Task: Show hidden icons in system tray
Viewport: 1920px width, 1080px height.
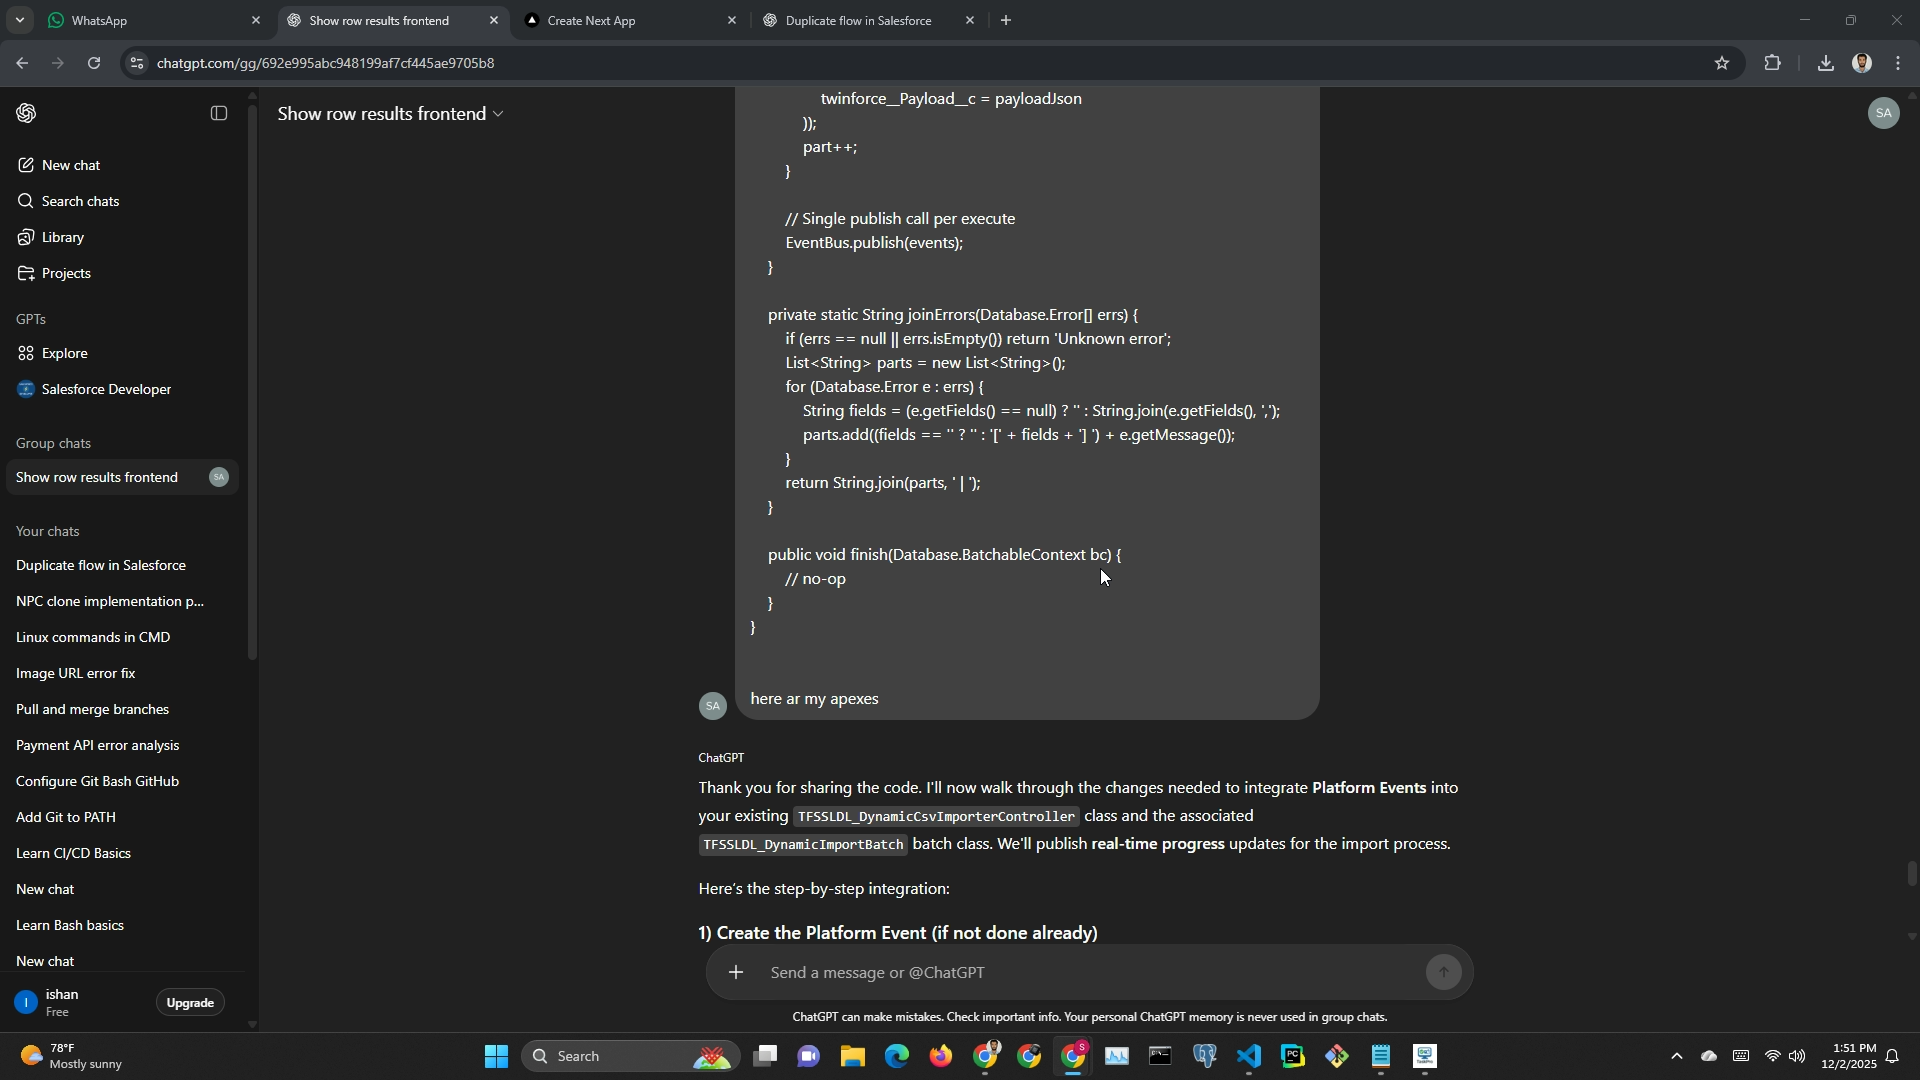Action: 1676,1056
